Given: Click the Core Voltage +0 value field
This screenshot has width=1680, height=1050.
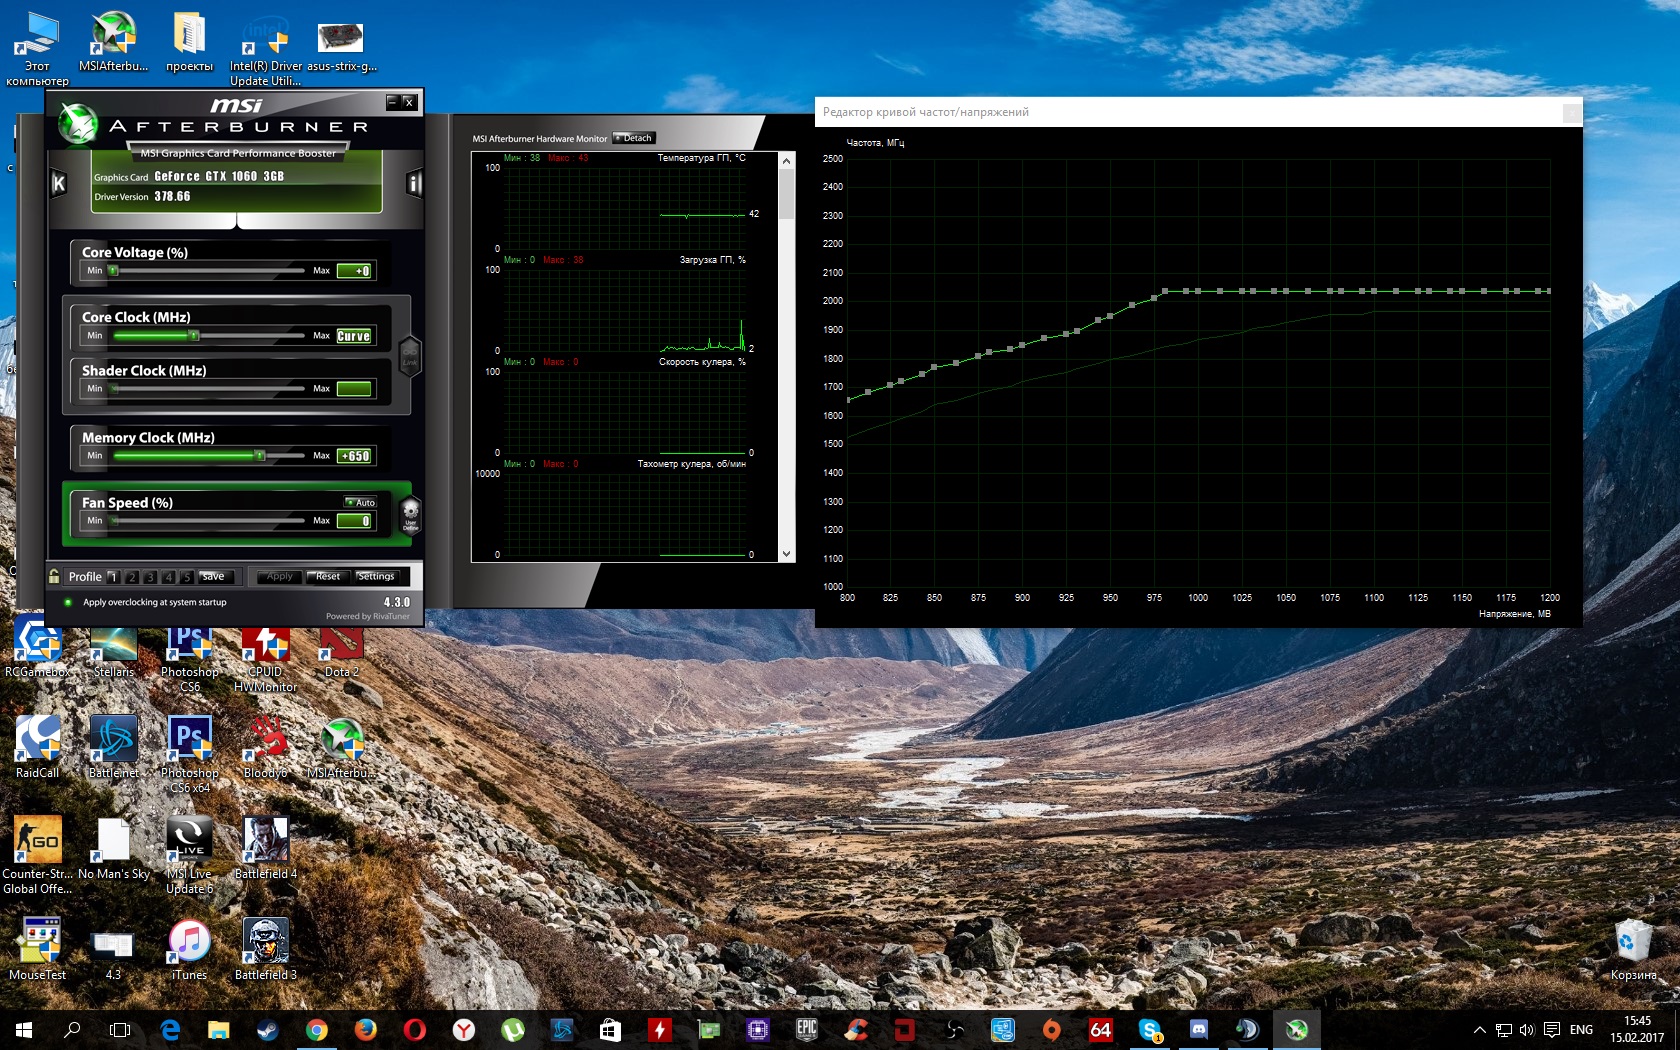Looking at the screenshot, I should (x=354, y=271).
